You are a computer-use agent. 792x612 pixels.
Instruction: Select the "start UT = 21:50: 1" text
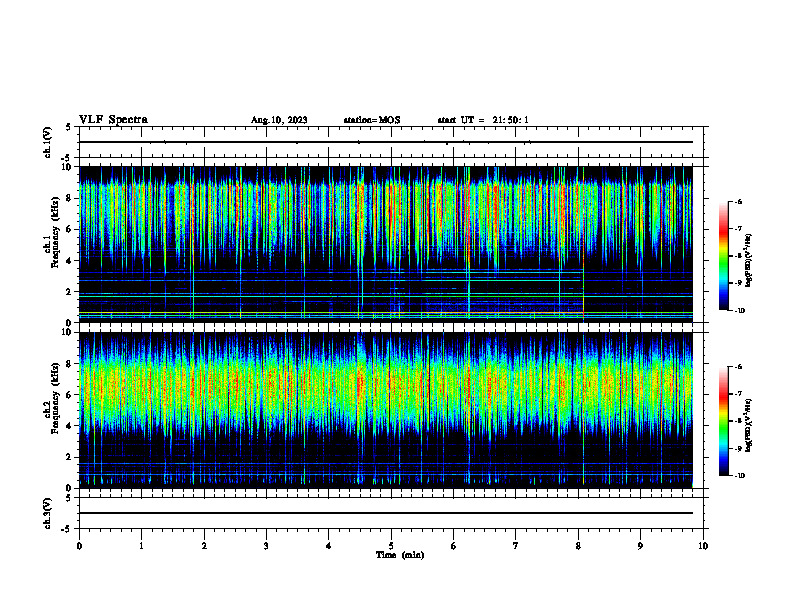483,120
